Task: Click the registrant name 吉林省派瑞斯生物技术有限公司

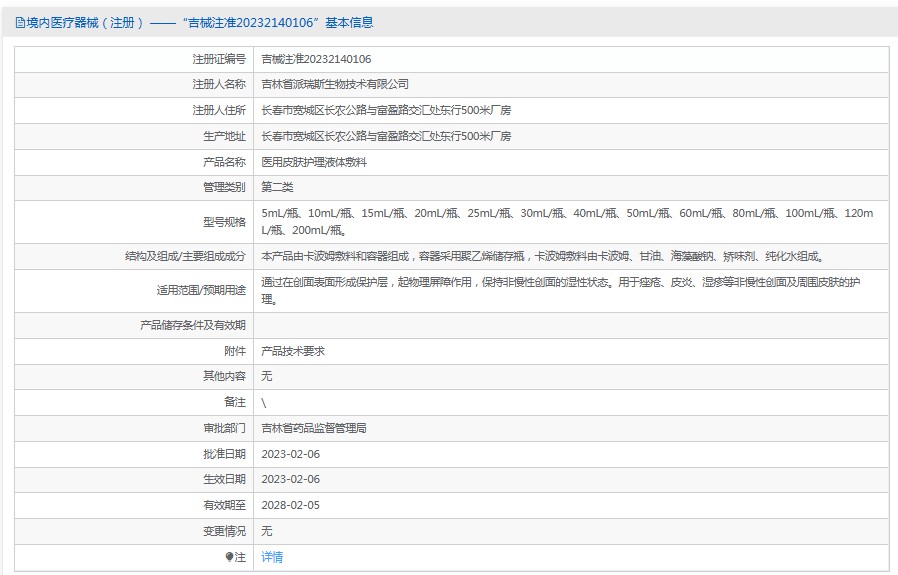Action: pos(335,85)
